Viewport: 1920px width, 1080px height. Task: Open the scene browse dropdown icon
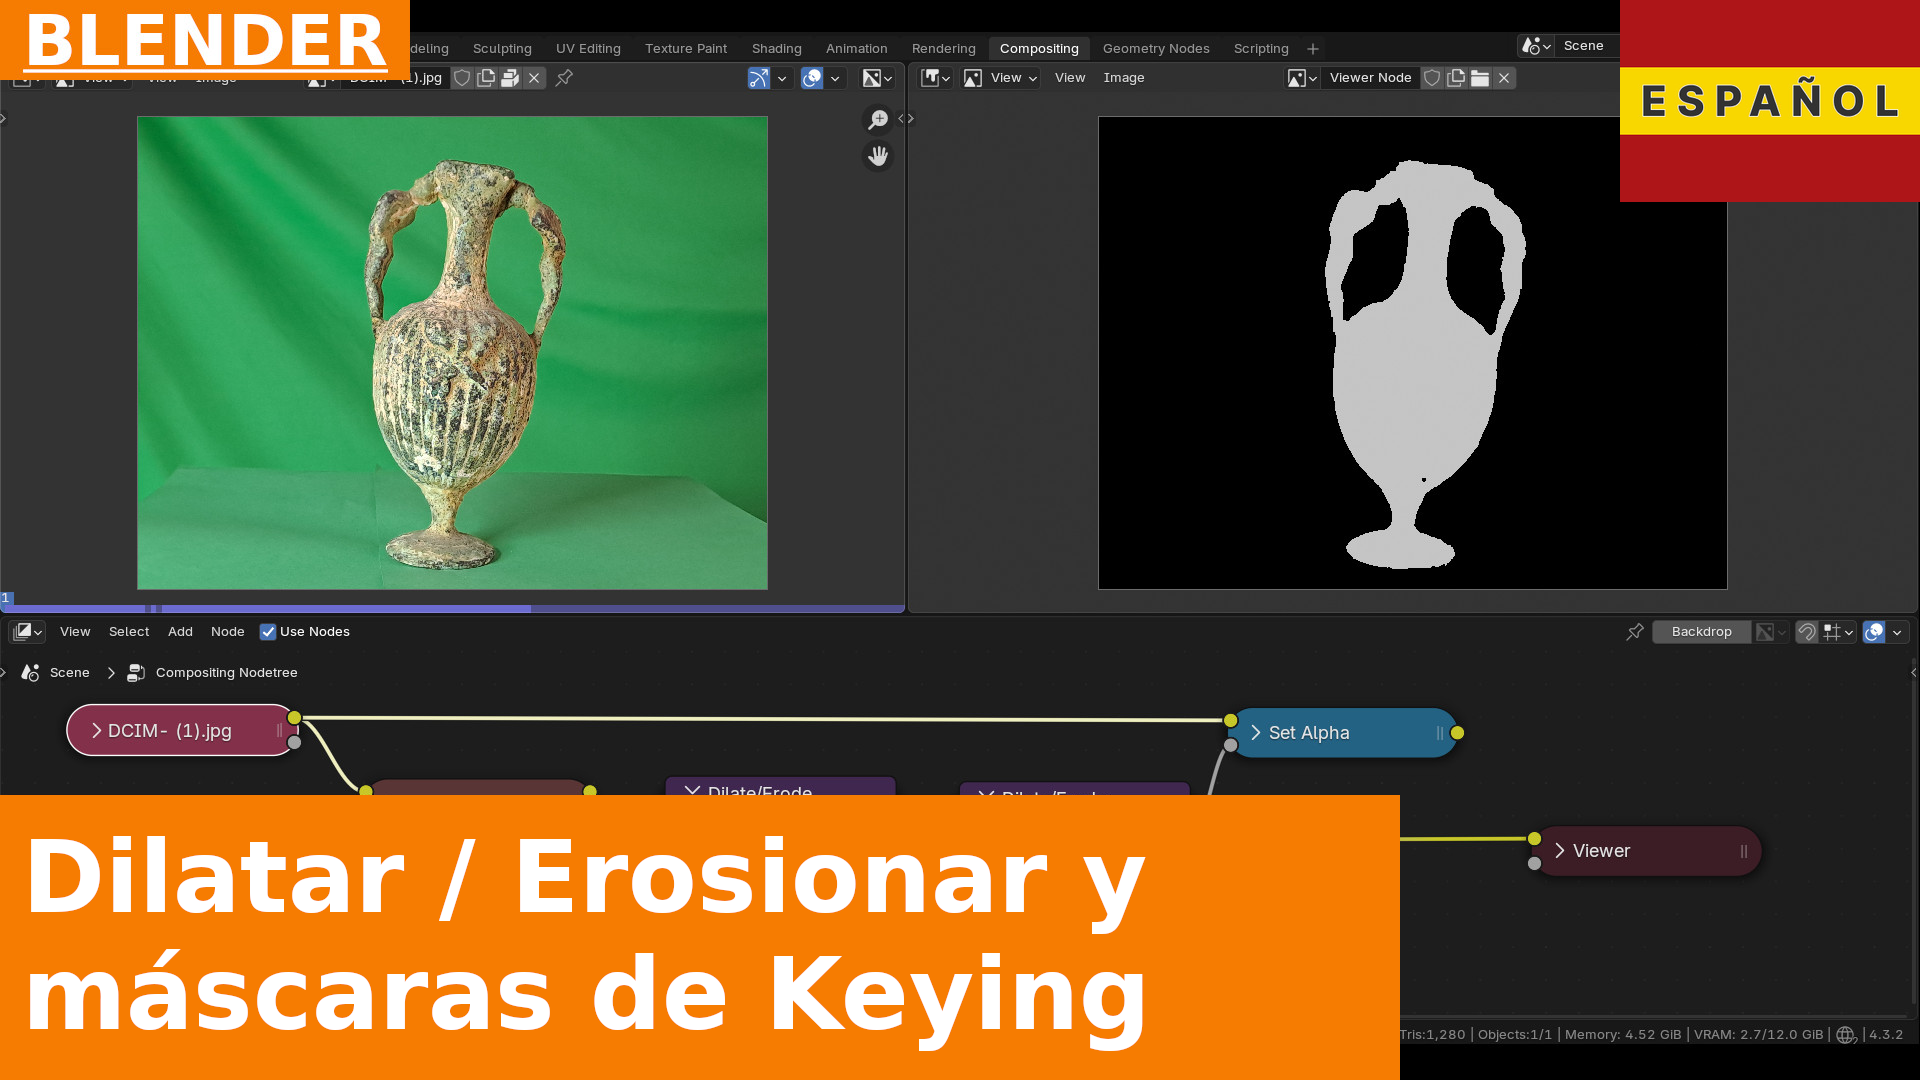click(x=1536, y=46)
